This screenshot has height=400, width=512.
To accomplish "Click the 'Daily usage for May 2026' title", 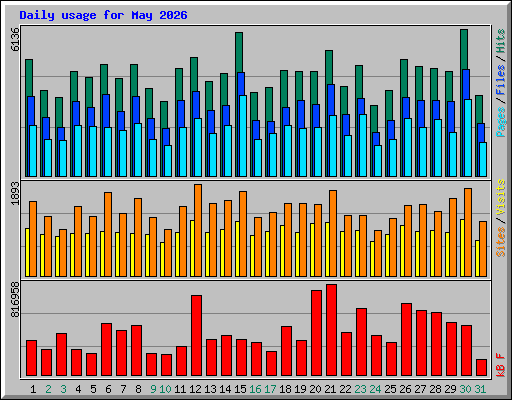I will click(x=103, y=15).
